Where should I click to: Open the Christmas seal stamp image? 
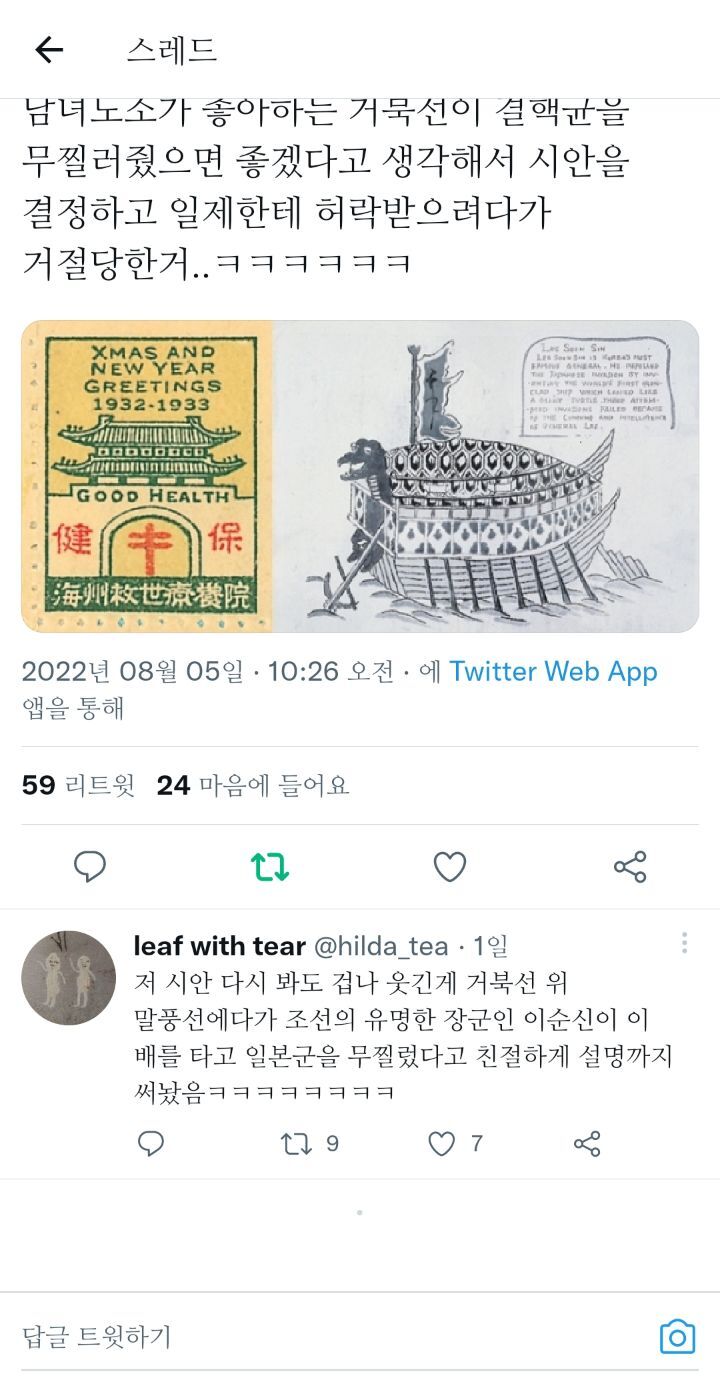coord(147,476)
